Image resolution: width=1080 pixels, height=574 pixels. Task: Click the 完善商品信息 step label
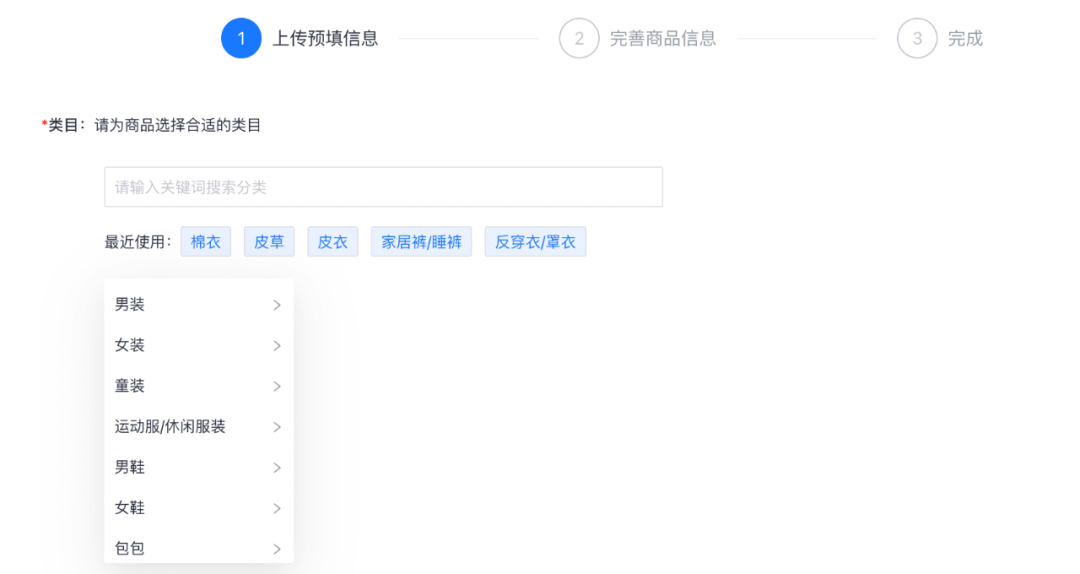tap(663, 39)
